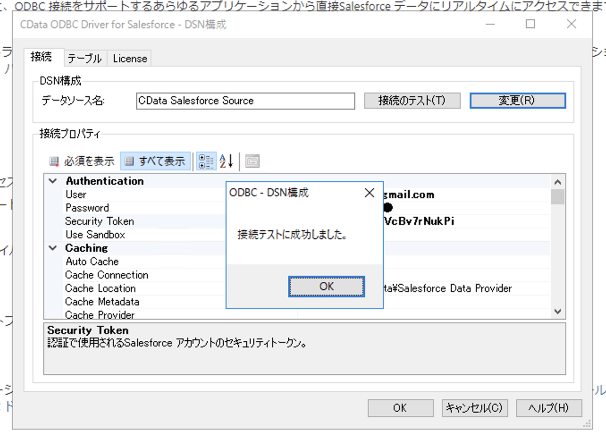Maximize the CData ODBC Driver window
The width and height of the screenshot is (606, 433).
tap(531, 24)
